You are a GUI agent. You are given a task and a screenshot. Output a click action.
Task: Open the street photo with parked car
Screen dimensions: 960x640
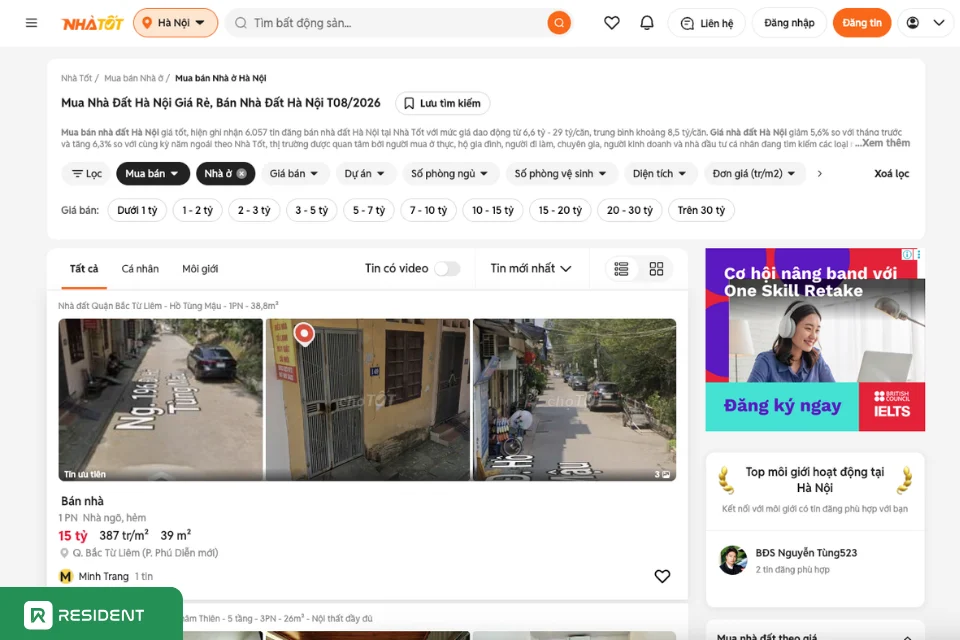pos(160,399)
